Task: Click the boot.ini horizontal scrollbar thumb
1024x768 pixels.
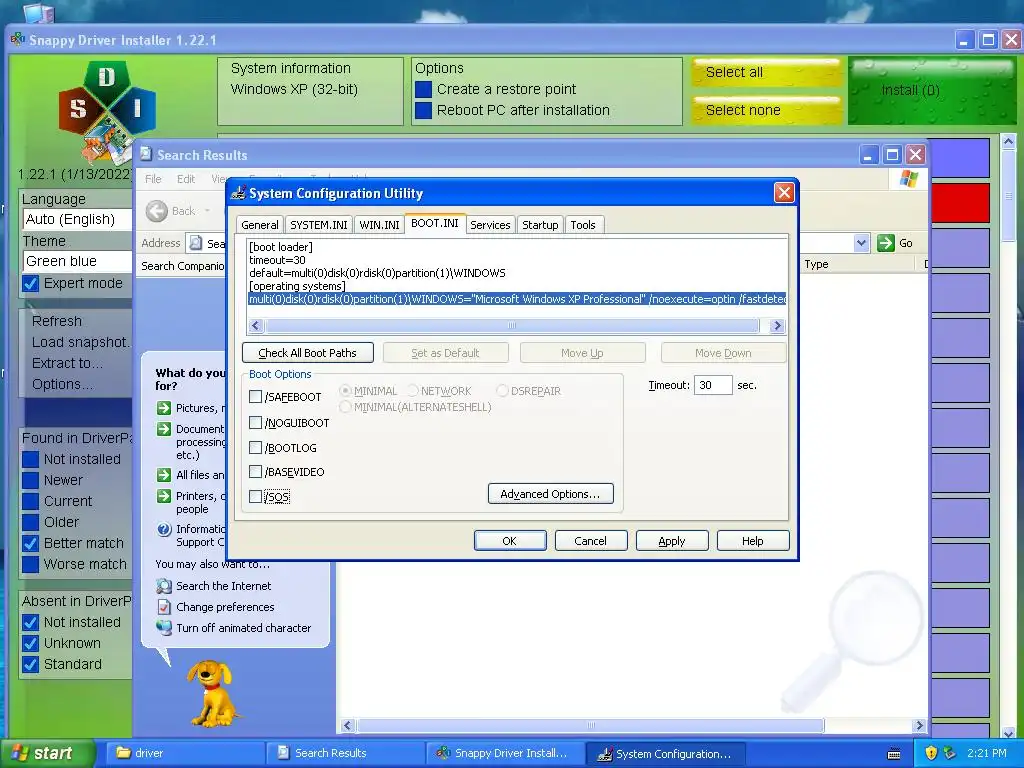Action: pyautogui.click(x=512, y=325)
